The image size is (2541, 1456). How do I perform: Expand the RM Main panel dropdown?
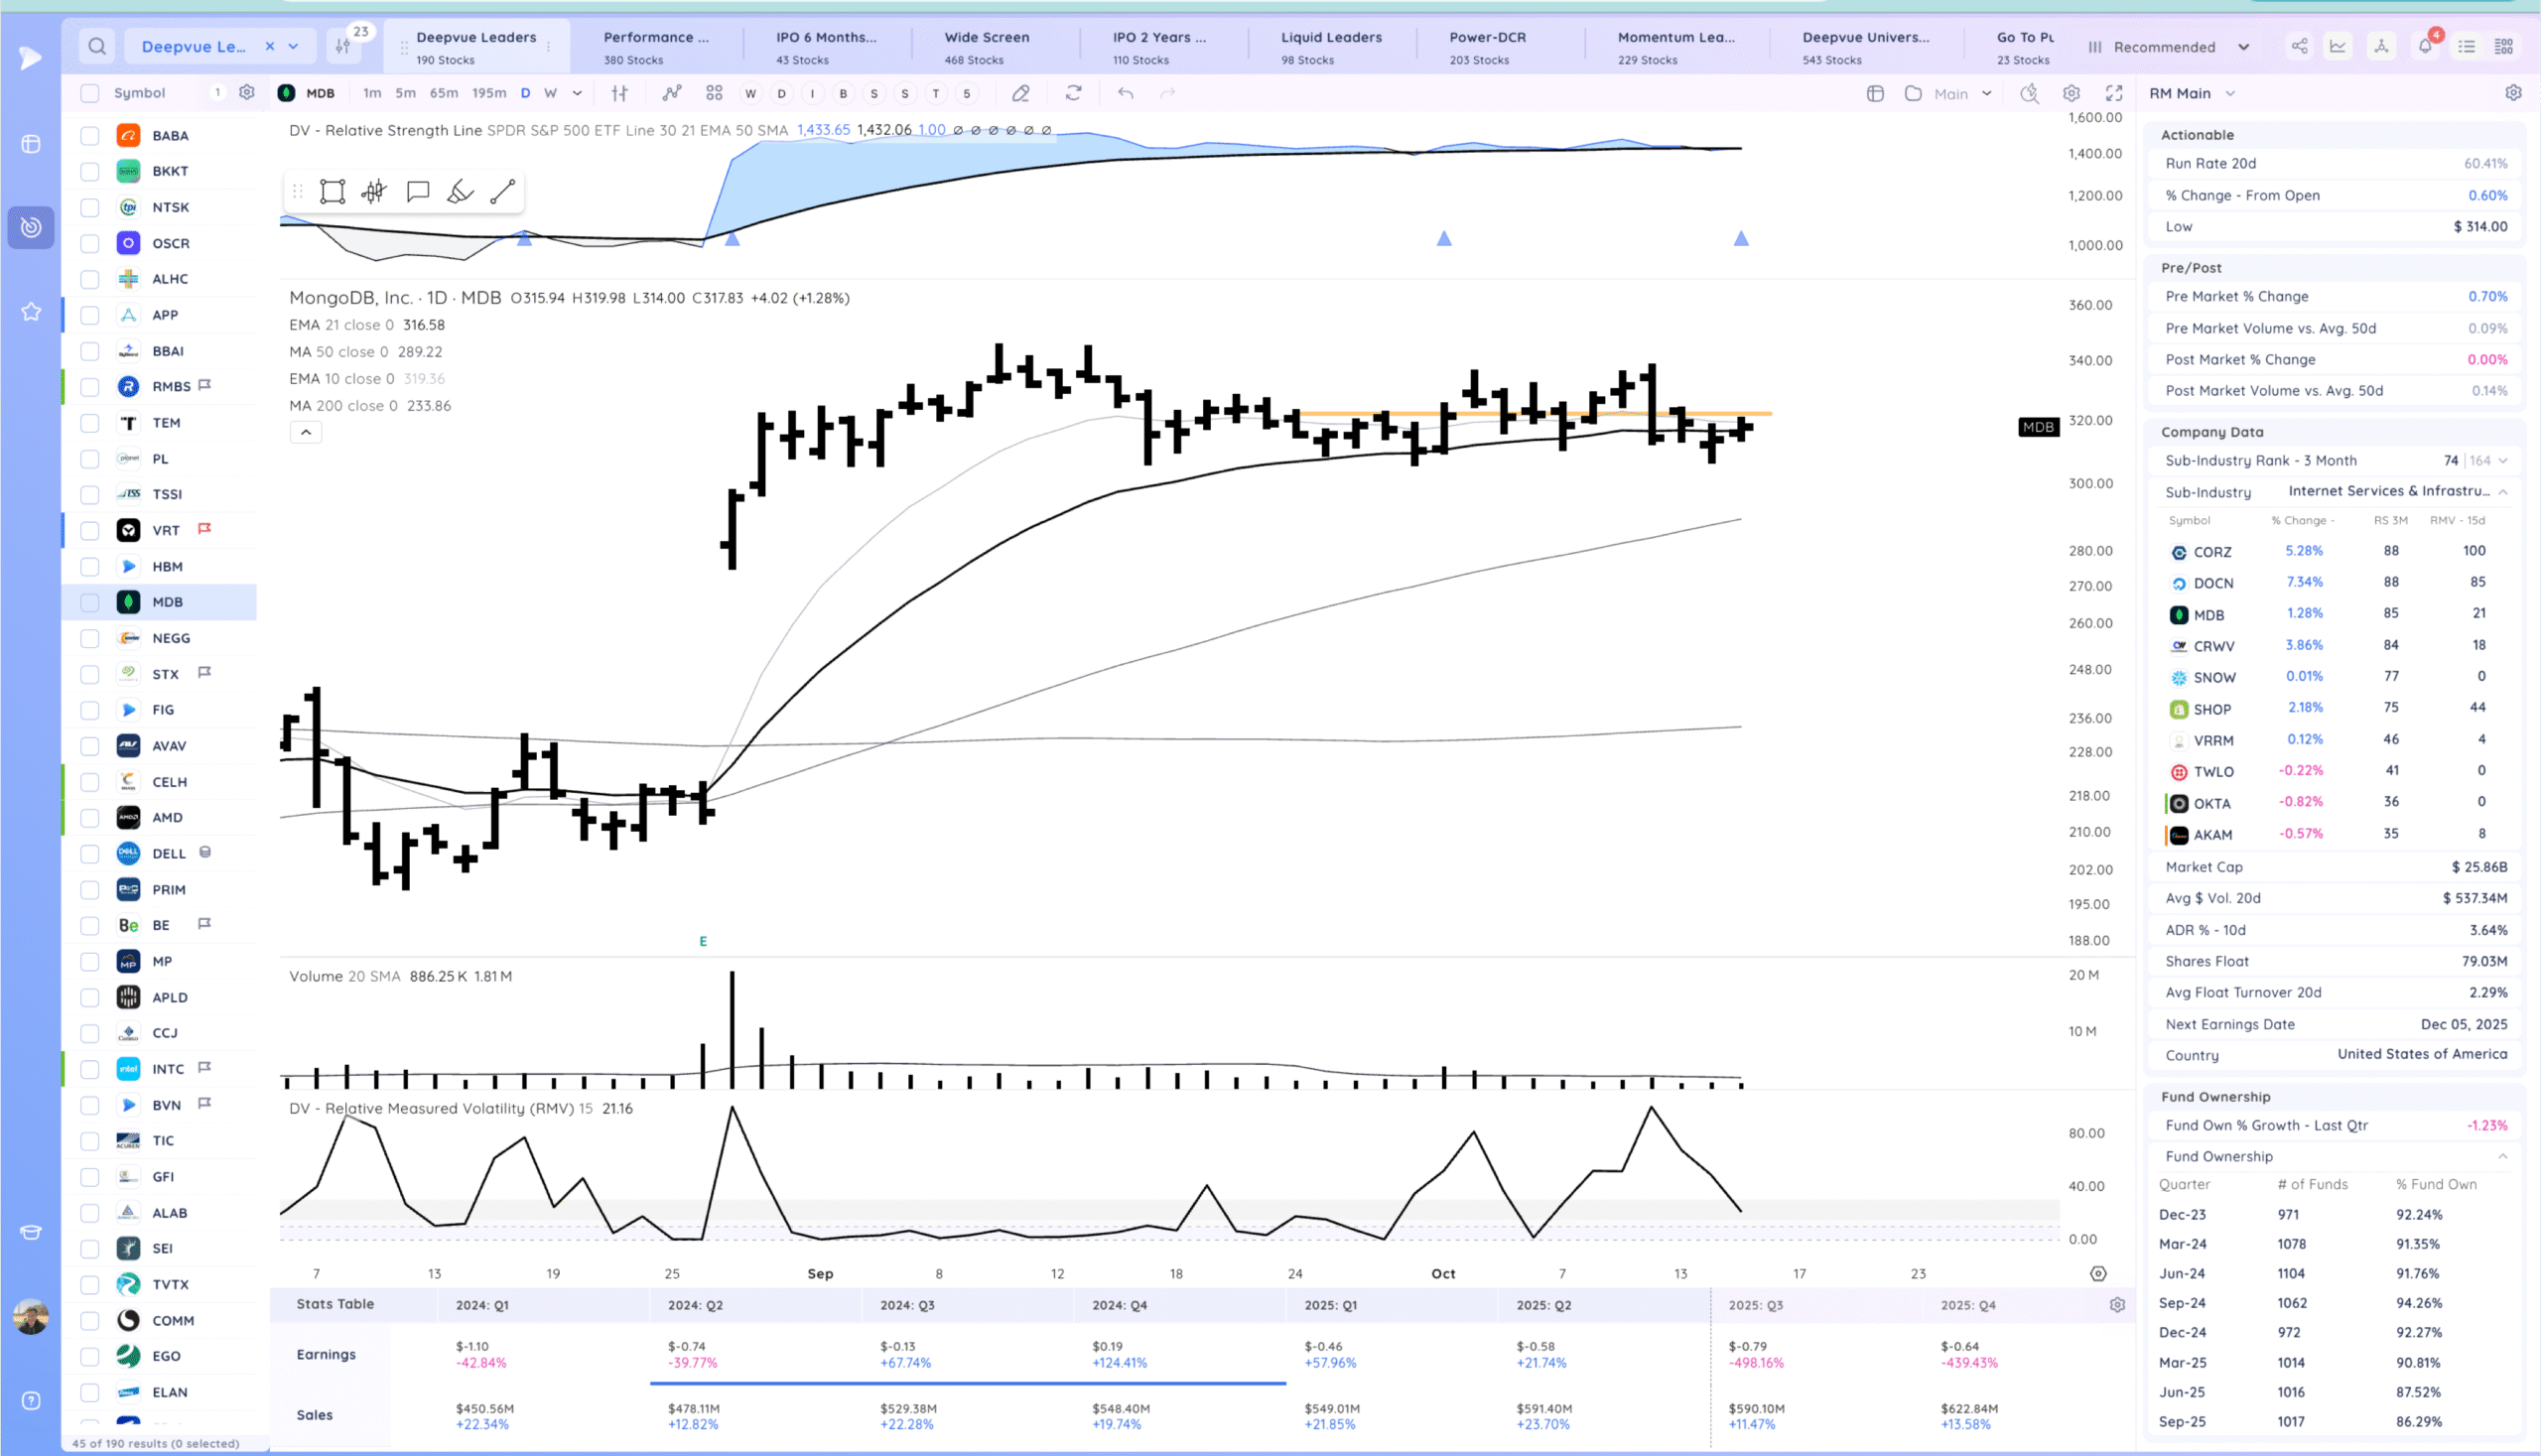[2230, 93]
